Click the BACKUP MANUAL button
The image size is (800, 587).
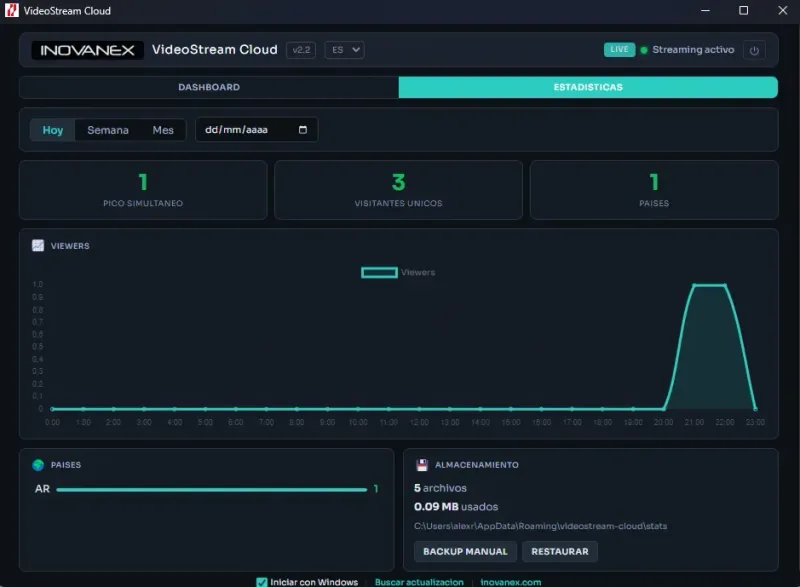465,551
